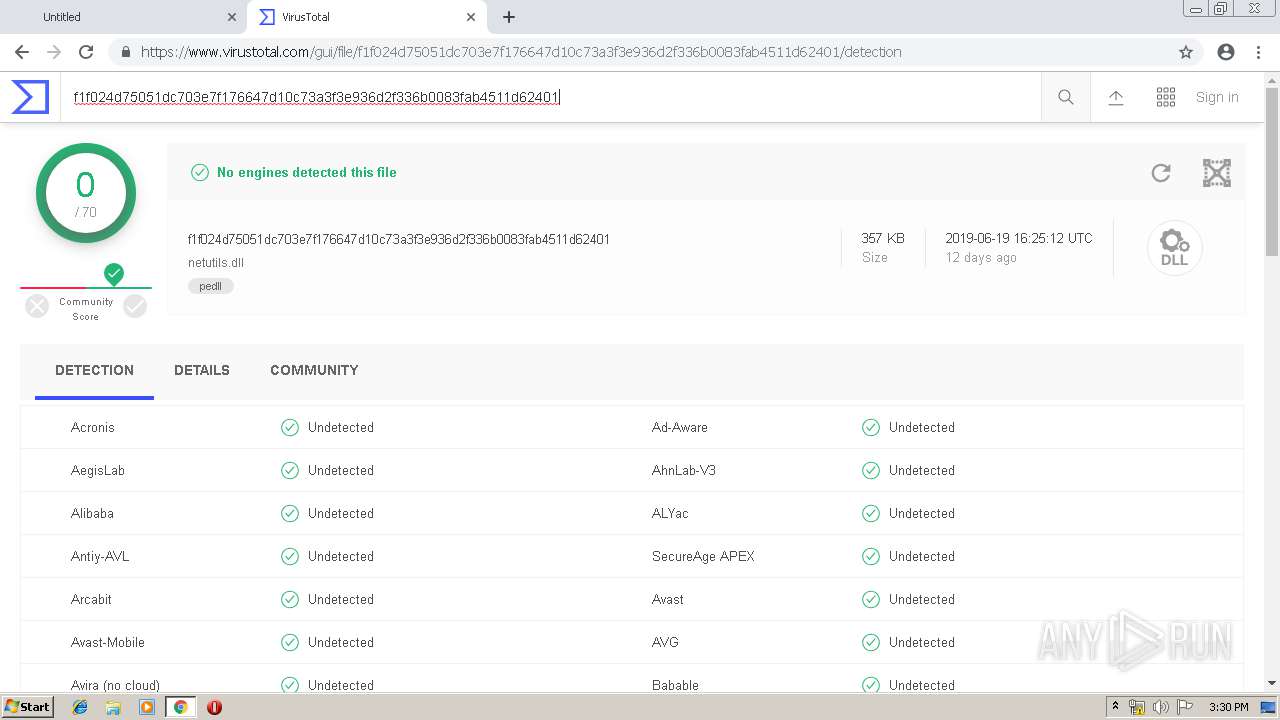Open Internet Explorer from the taskbar
Image resolution: width=1280 pixels, height=720 pixels.
[80, 707]
